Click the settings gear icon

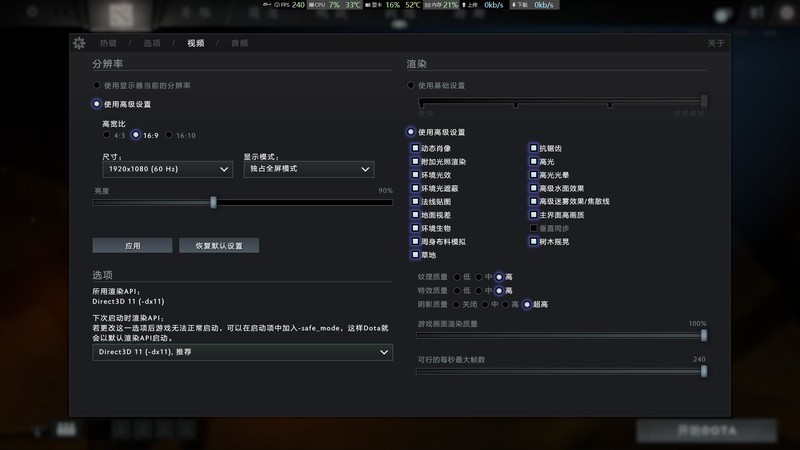pyautogui.click(x=79, y=43)
